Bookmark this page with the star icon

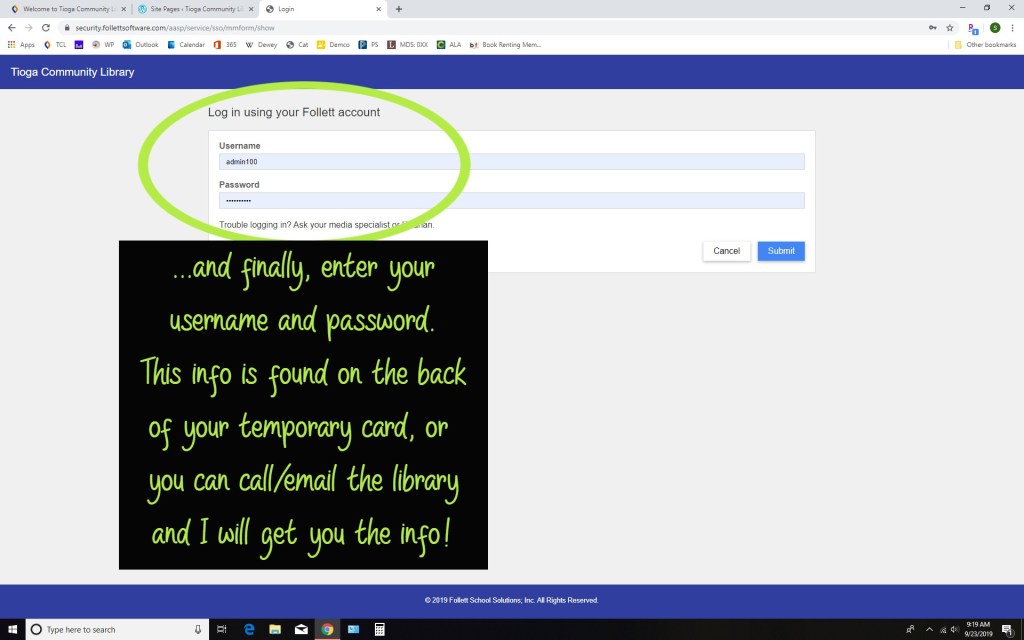[949, 28]
